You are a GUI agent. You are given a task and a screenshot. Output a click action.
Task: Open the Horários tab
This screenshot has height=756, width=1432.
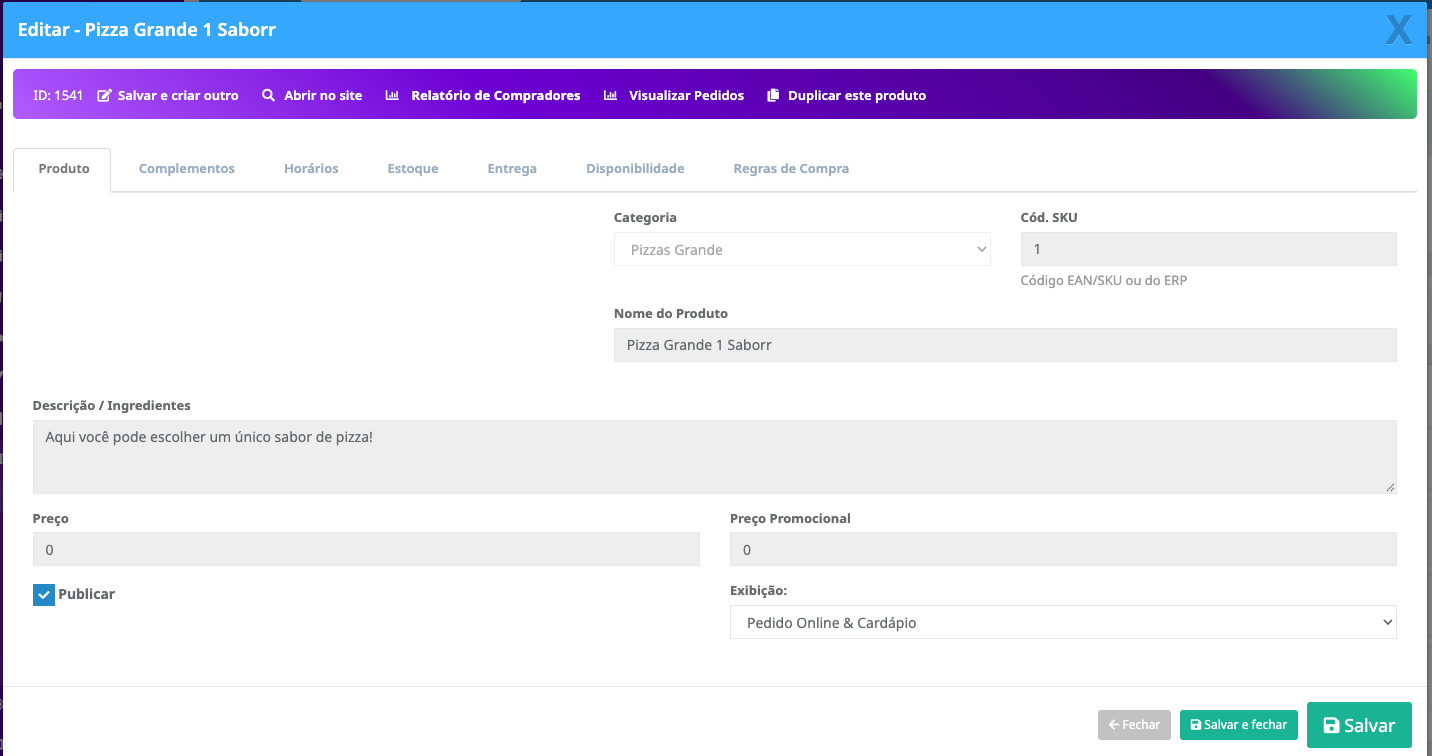[x=311, y=169]
